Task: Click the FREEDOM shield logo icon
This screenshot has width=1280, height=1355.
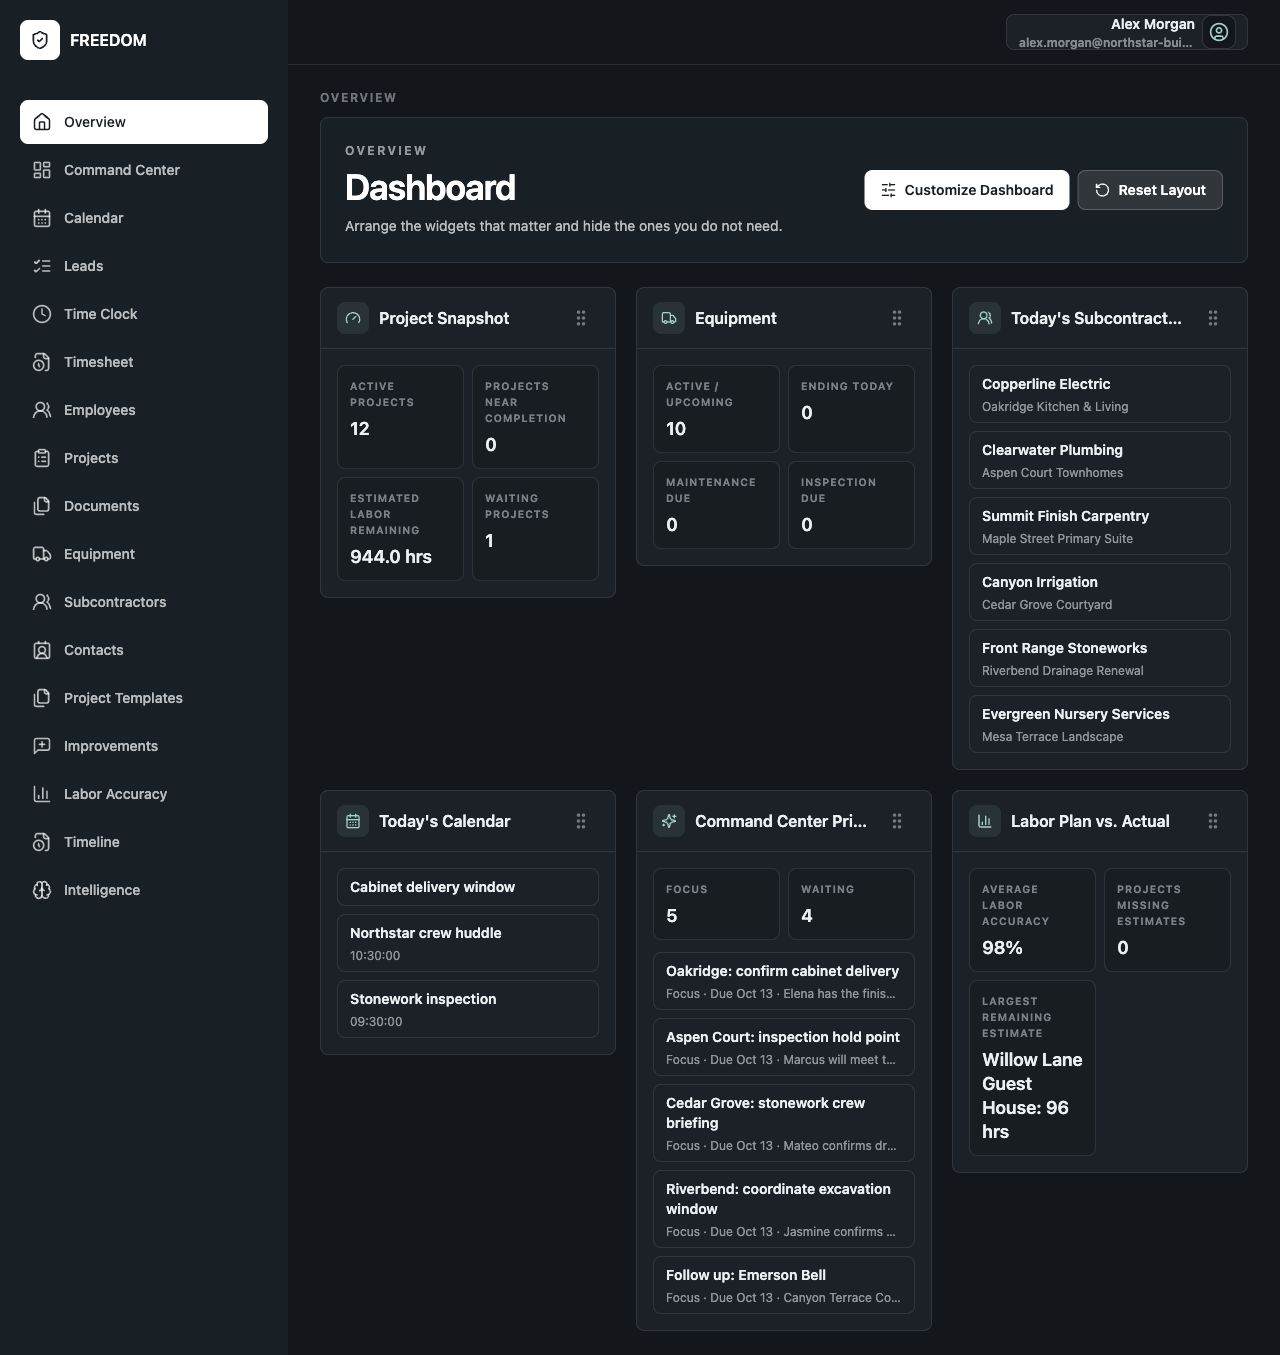Action: tap(40, 40)
